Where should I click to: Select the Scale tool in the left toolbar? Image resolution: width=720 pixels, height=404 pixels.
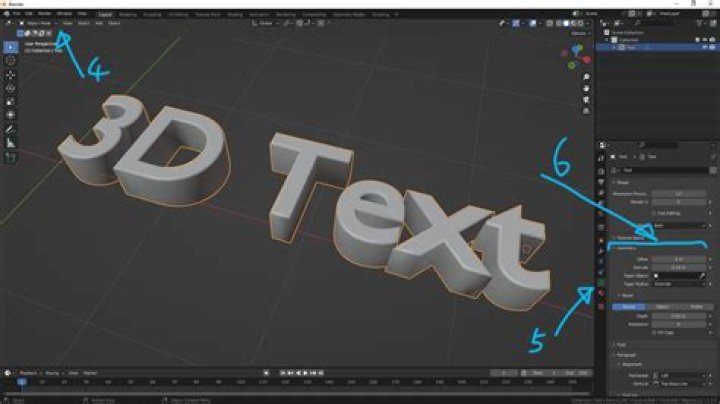(x=11, y=101)
